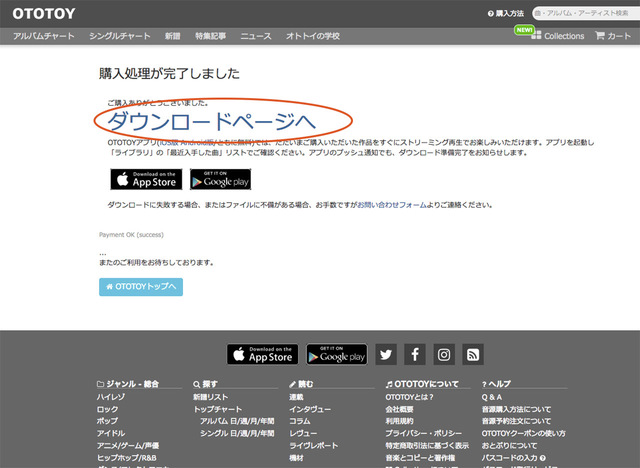The width and height of the screenshot is (640, 468).
Task: Open シングル 日/週/月/年間 chart link
Action: [237, 433]
